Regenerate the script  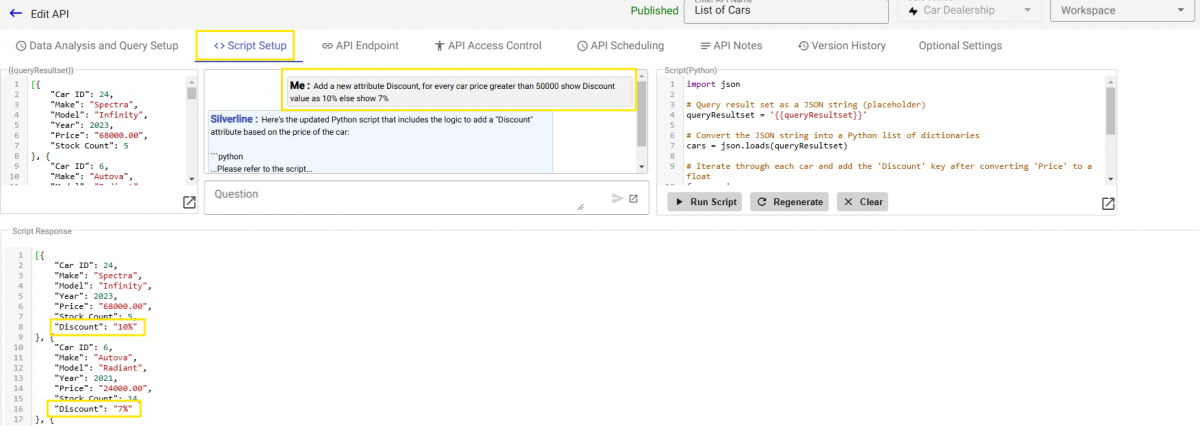790,202
